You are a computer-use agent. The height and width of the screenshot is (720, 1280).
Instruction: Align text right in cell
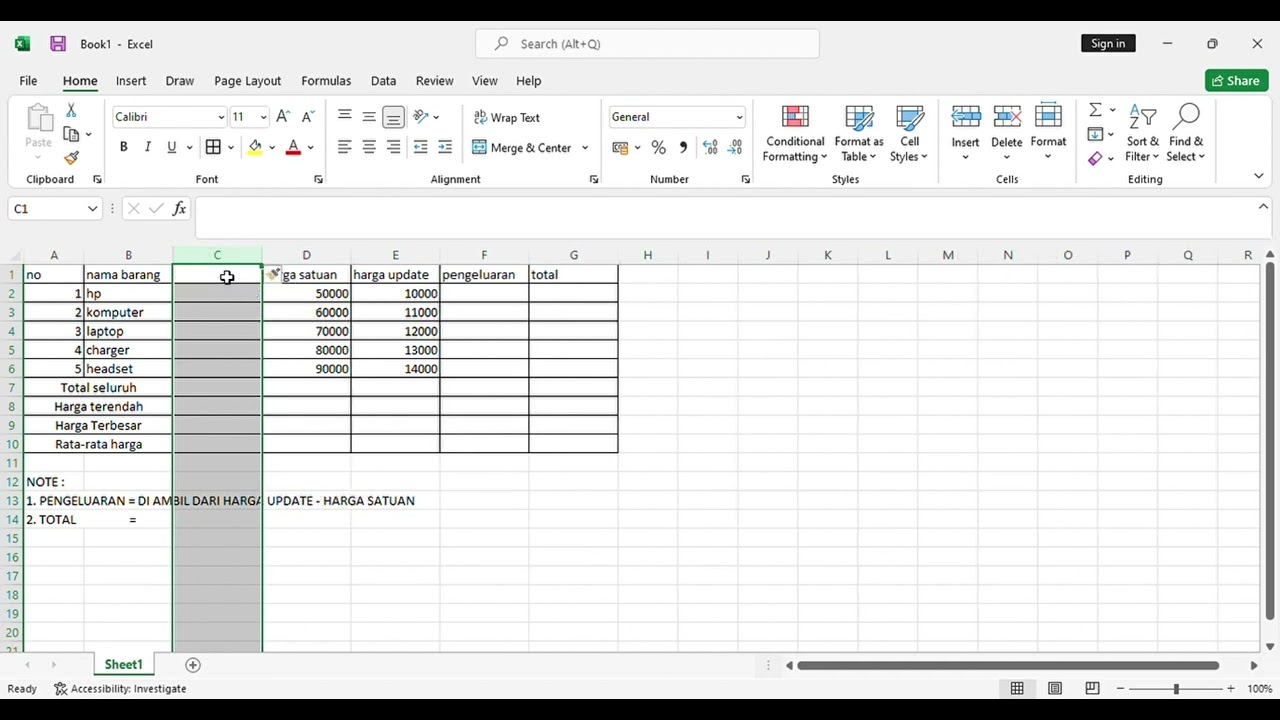coord(394,147)
